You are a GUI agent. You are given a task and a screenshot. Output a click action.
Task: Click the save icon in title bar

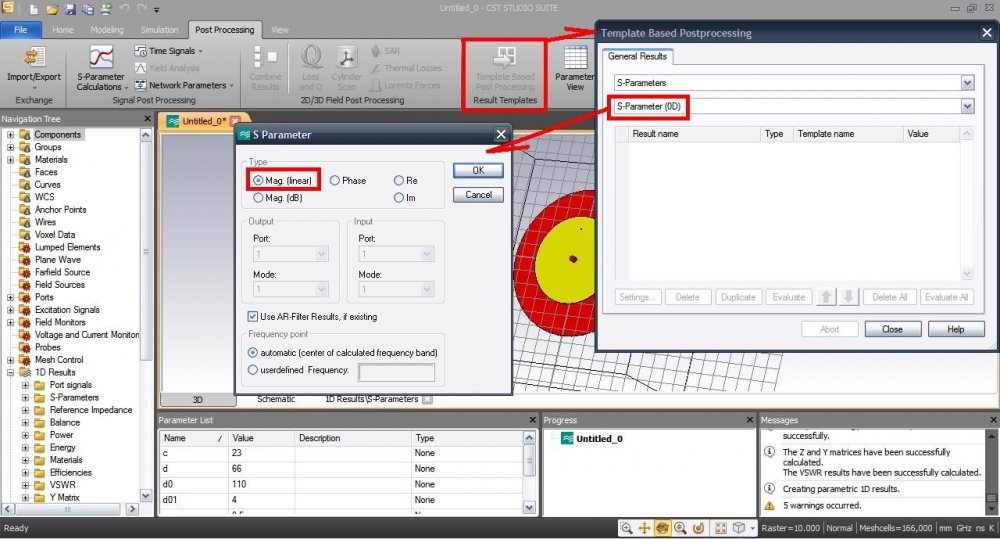coord(70,10)
